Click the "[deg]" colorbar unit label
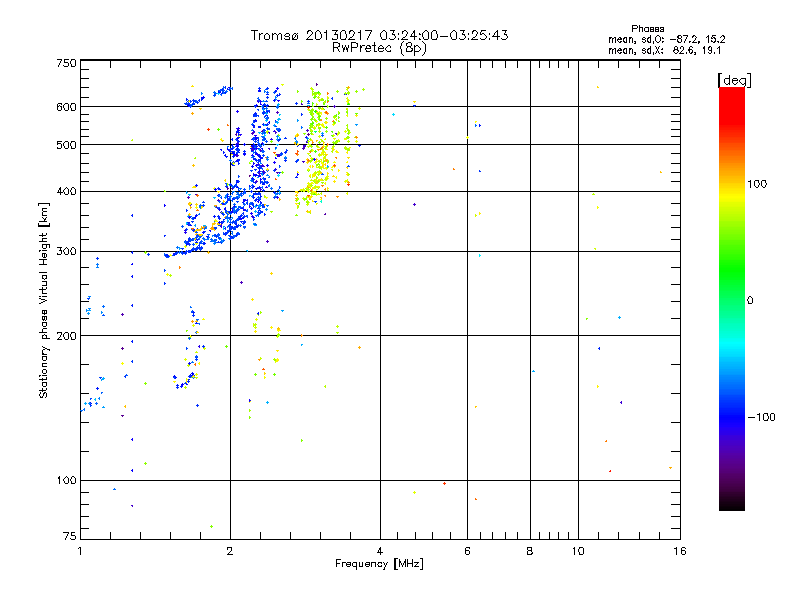Viewport: 800px width, 600px height. pyautogui.click(x=734, y=80)
